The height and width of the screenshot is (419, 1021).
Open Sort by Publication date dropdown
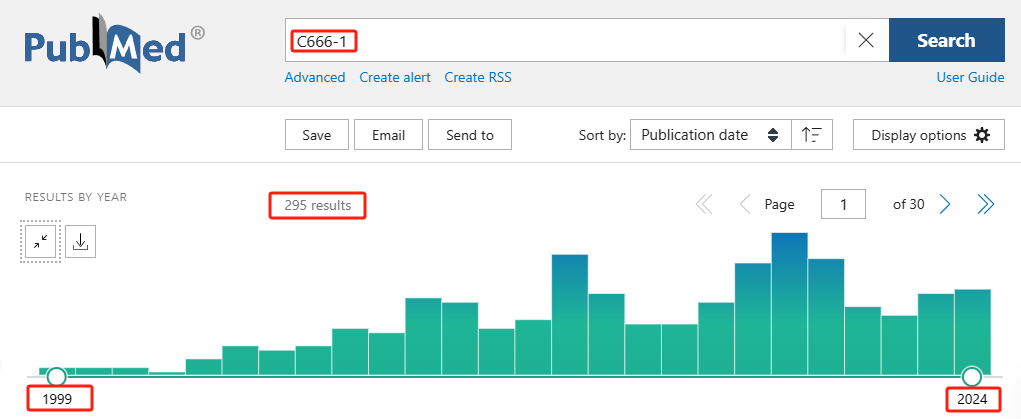pos(710,135)
